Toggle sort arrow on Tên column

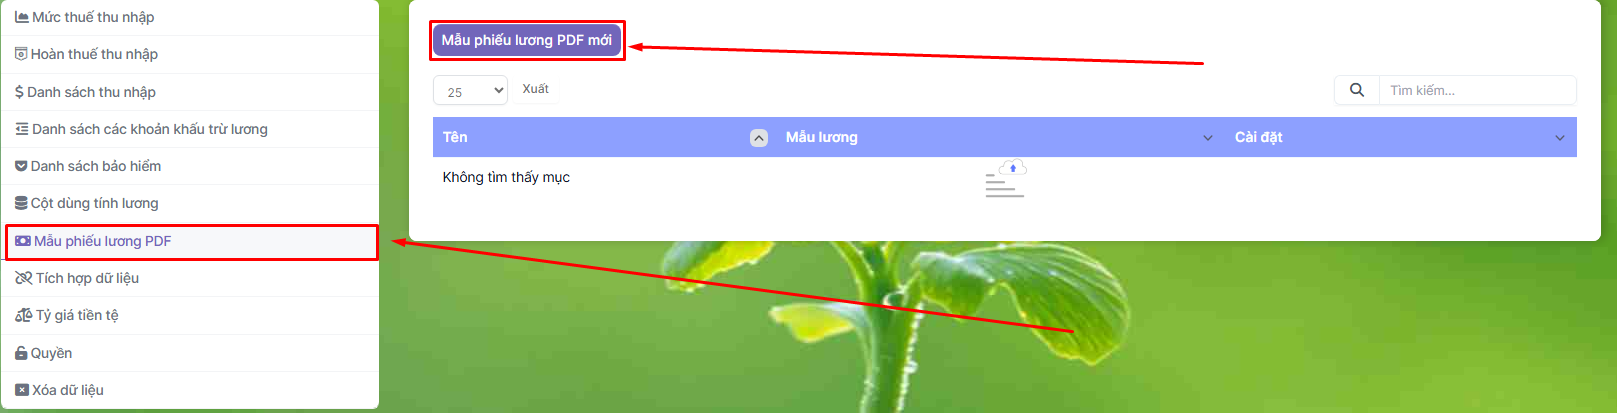[759, 138]
